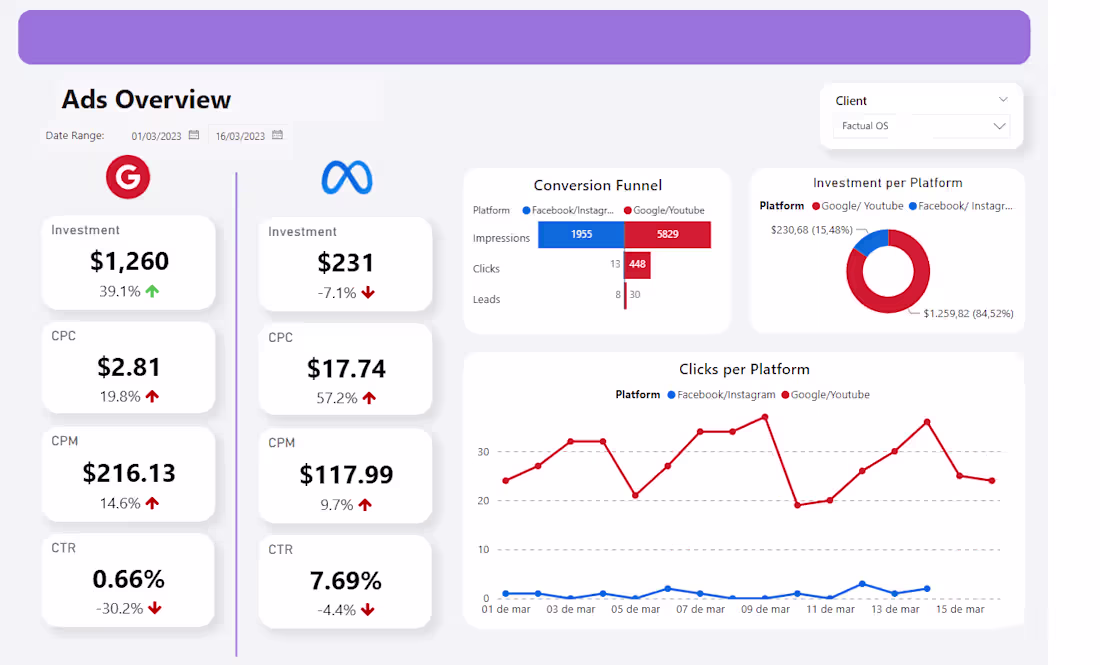
Task: Click the CPC card showing $2.81
Action: [x=128, y=367]
